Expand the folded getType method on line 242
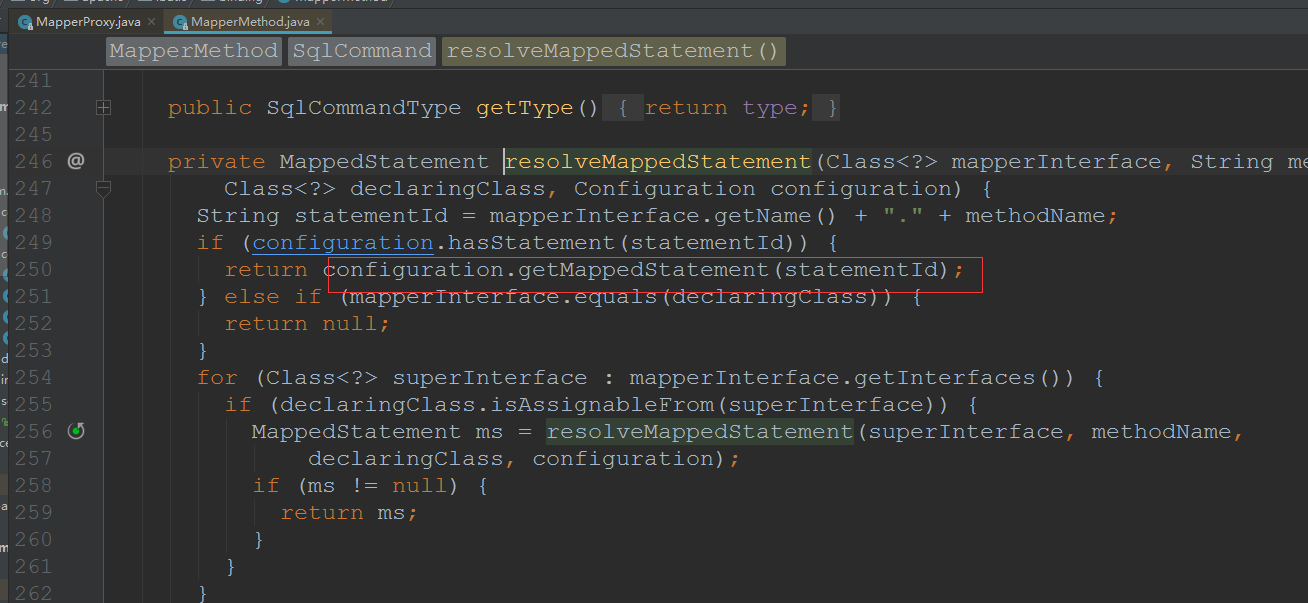 103,107
